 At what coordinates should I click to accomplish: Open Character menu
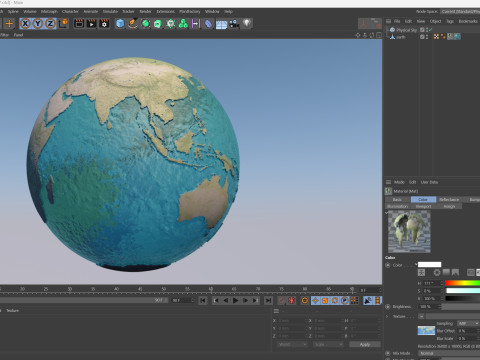coord(70,11)
